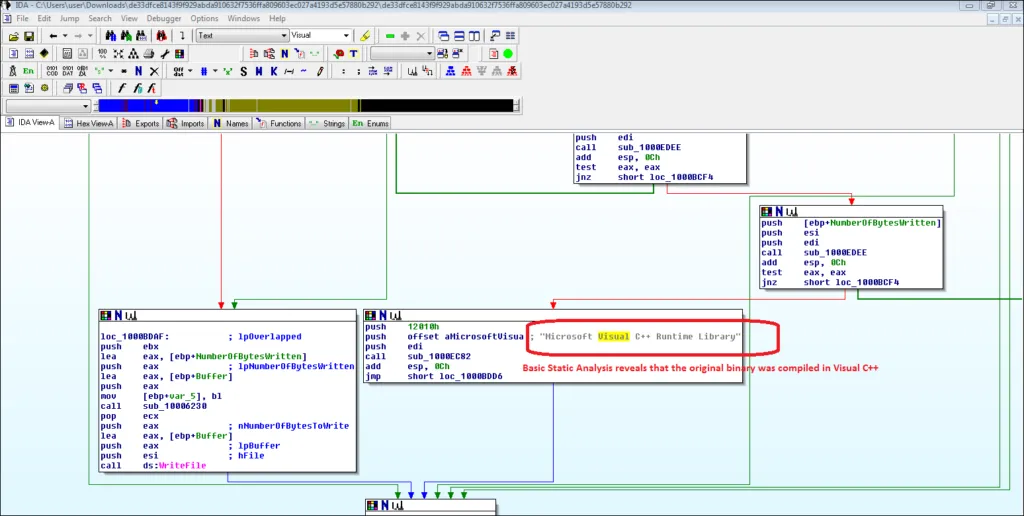
Task: Open the Debugger menu
Action: coord(164,18)
